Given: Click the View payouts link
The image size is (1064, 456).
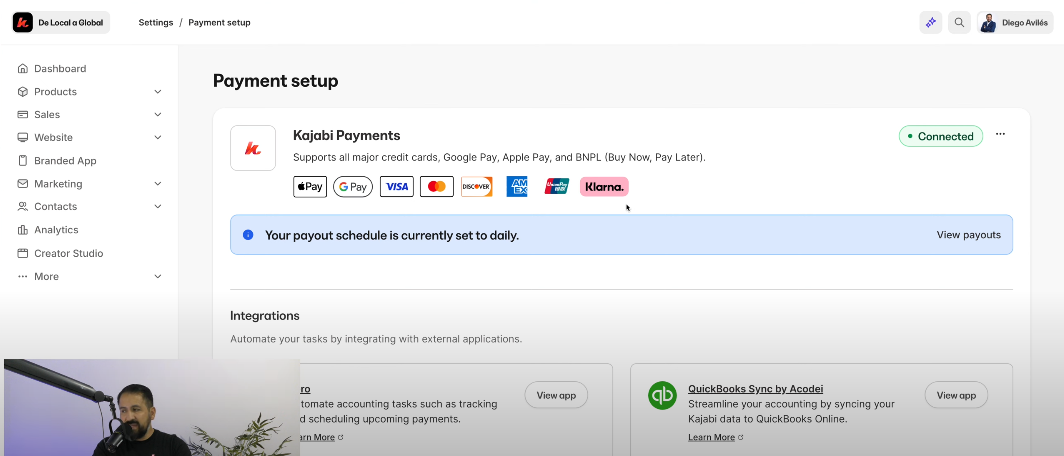Looking at the screenshot, I should click(968, 235).
